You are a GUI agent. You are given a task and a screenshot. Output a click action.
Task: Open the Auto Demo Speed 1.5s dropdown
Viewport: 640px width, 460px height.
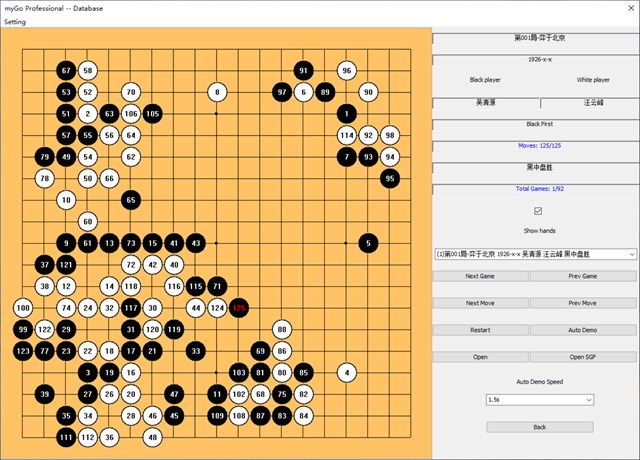540,400
